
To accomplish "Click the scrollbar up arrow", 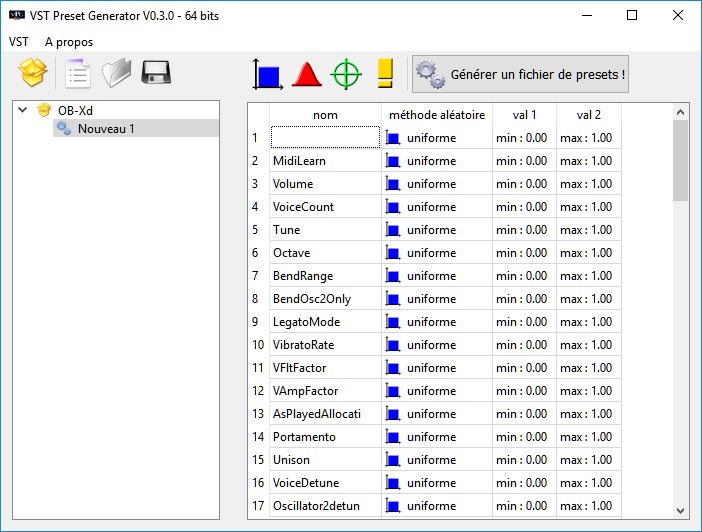I will [x=681, y=112].
